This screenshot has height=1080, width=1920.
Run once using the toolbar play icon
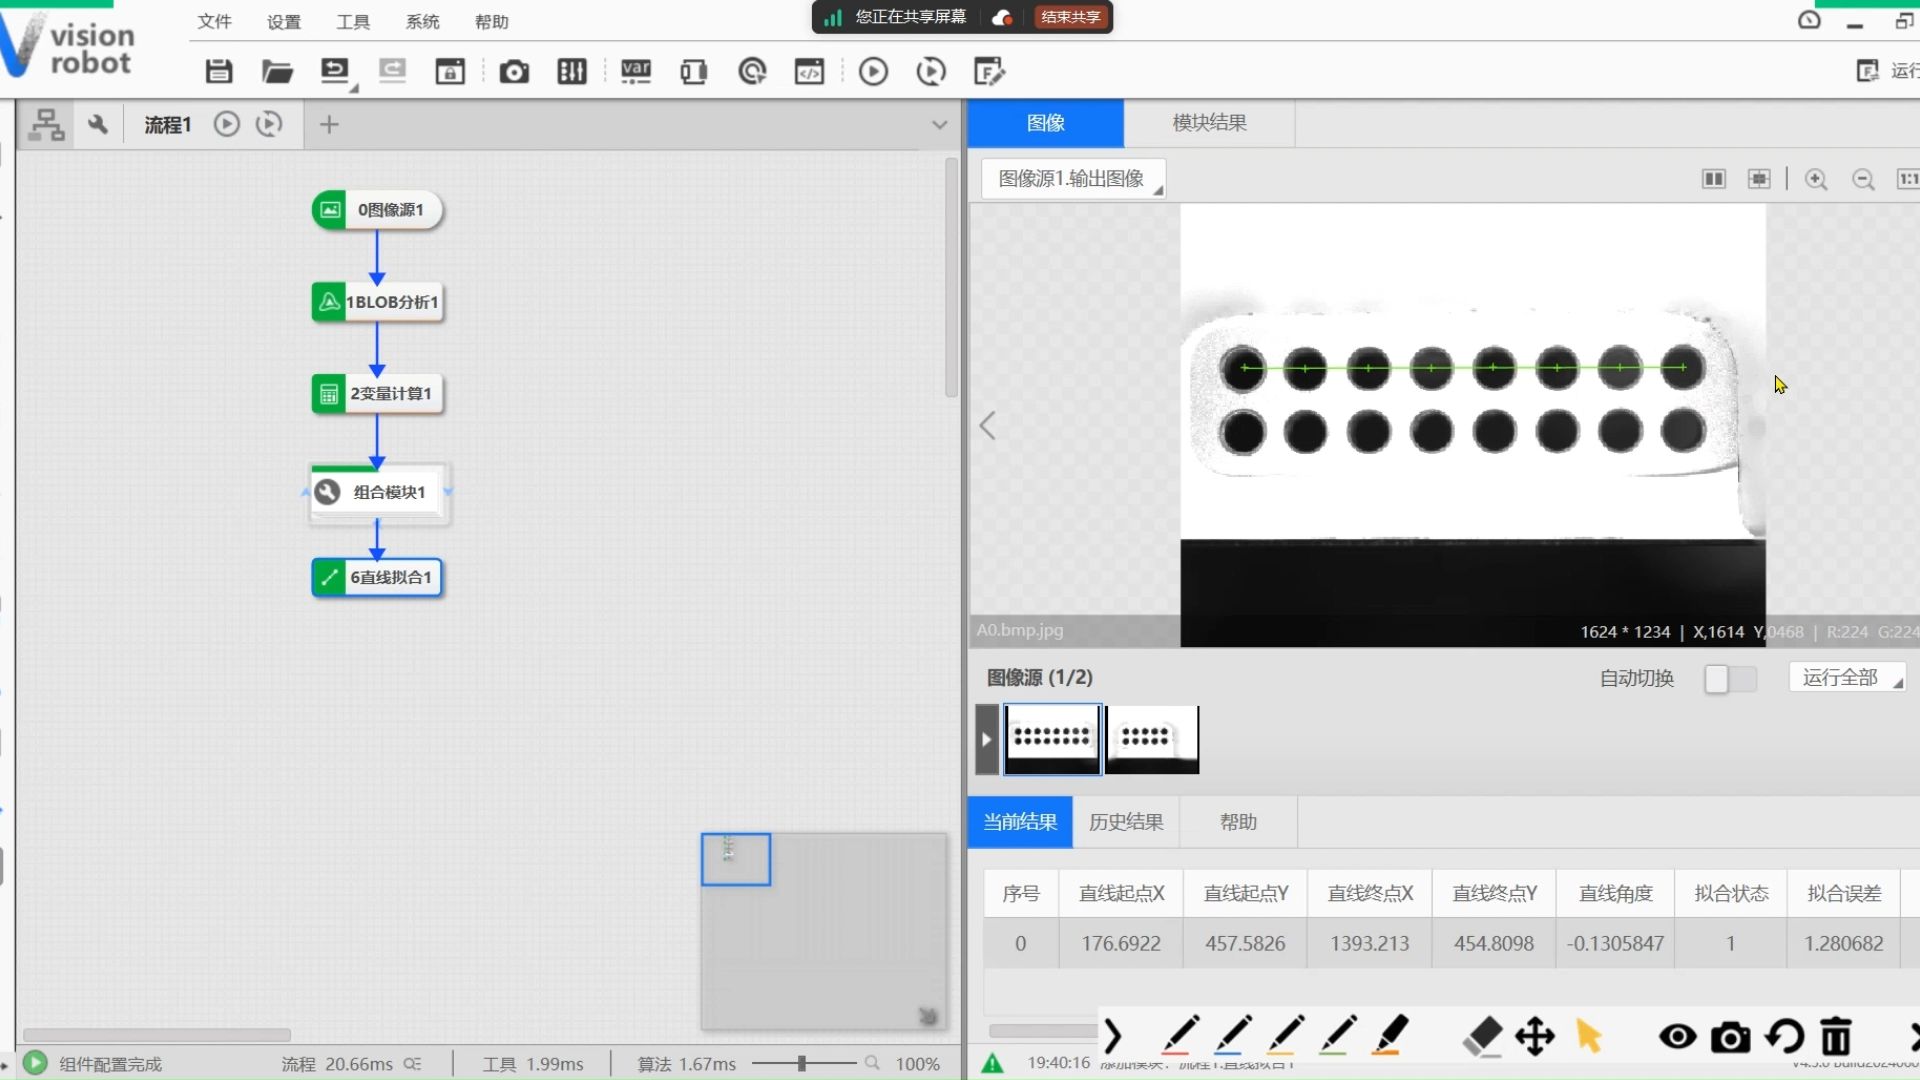coord(873,71)
